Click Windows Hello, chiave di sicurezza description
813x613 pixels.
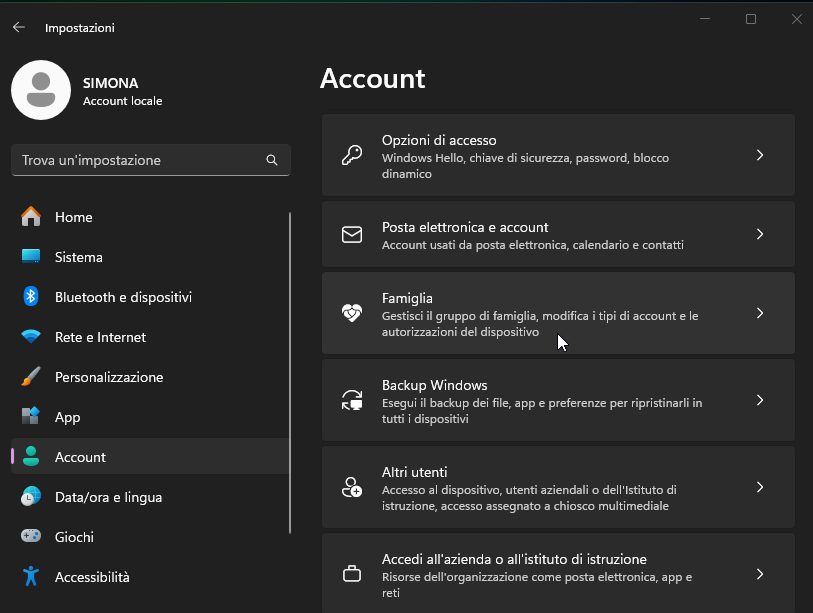(525, 166)
